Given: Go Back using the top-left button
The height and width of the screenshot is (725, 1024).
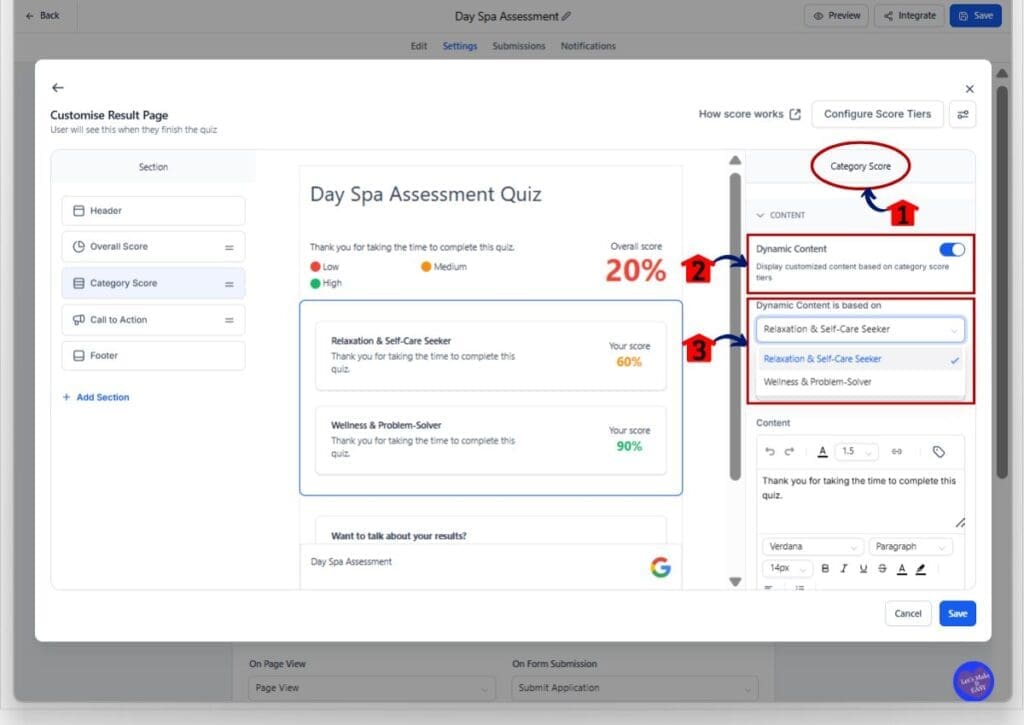Looking at the screenshot, I should 42,16.
